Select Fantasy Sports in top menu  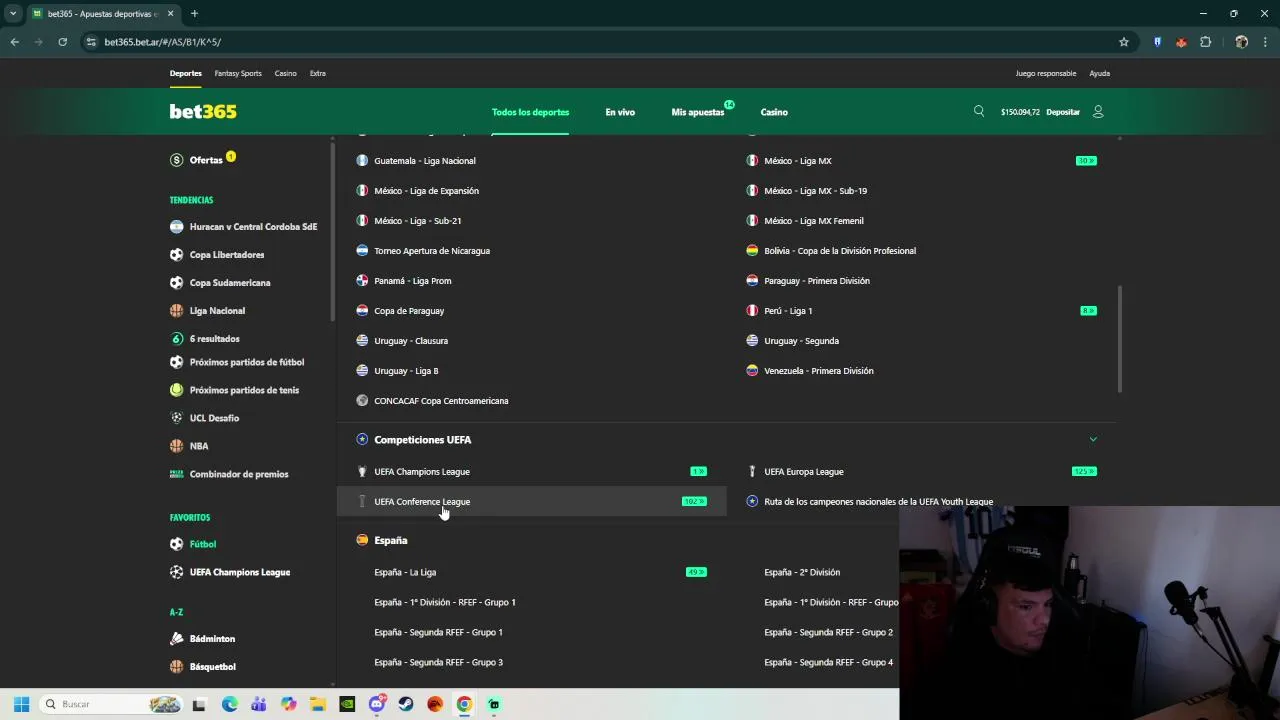point(238,73)
